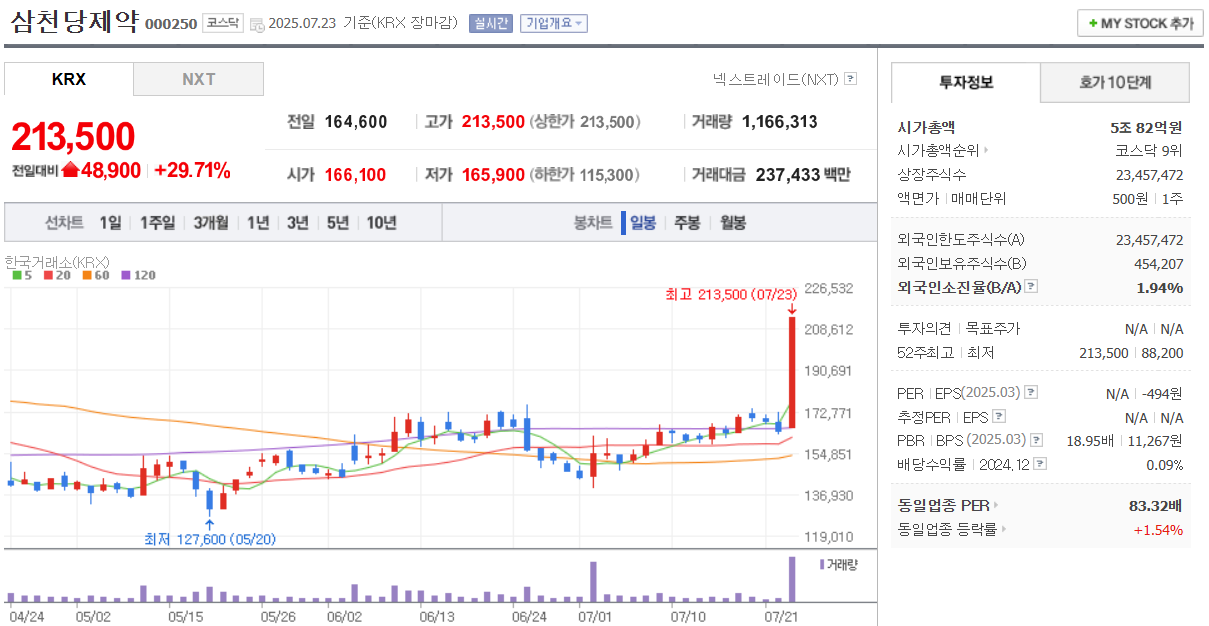Click the help icon beside 추정PER EPS
The height and width of the screenshot is (626, 1209).
(x=998, y=417)
